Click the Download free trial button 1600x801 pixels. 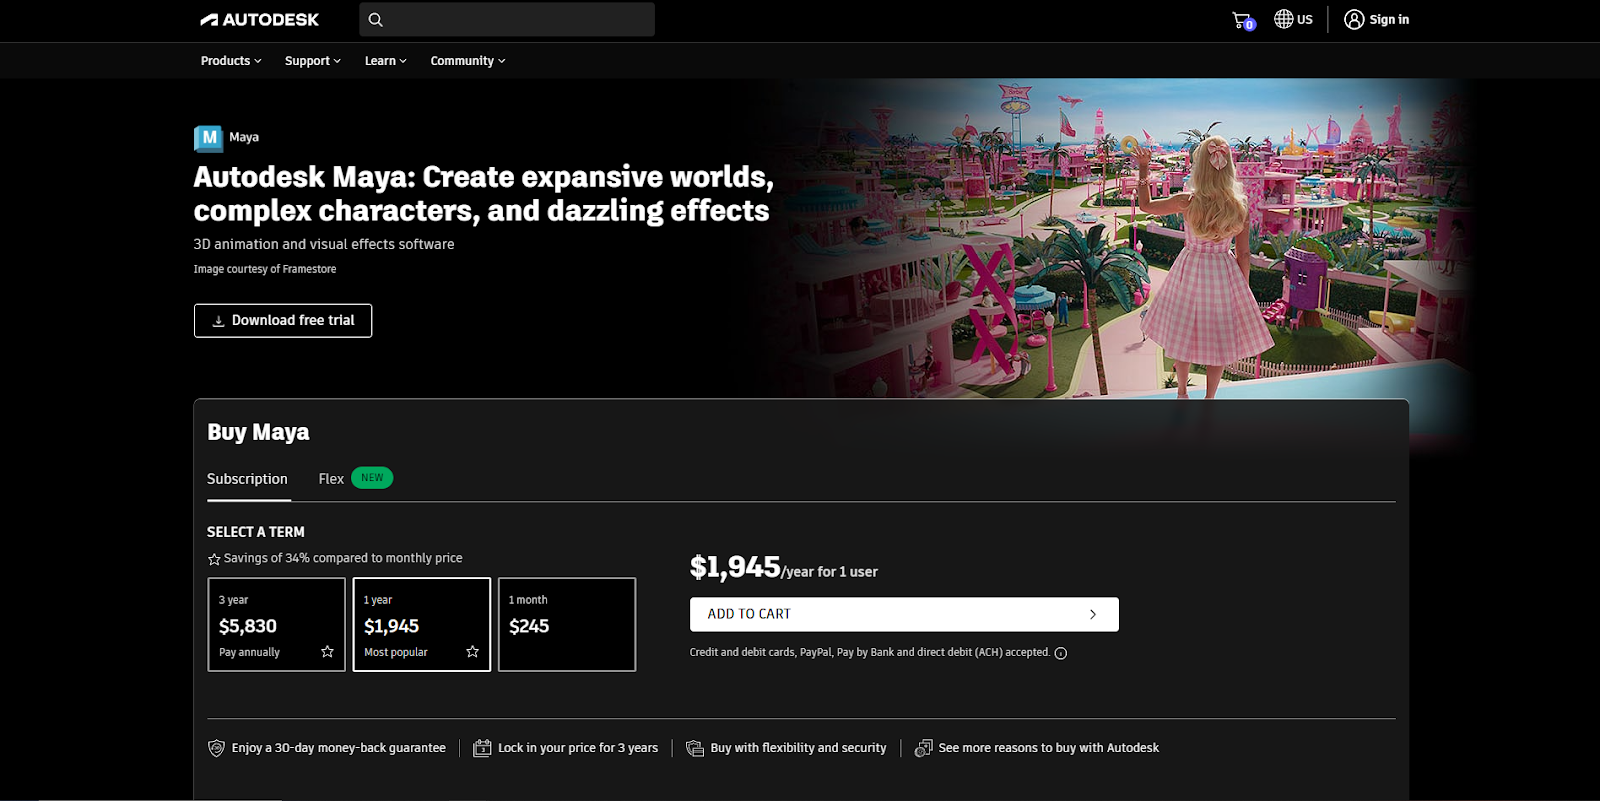pyautogui.click(x=283, y=321)
